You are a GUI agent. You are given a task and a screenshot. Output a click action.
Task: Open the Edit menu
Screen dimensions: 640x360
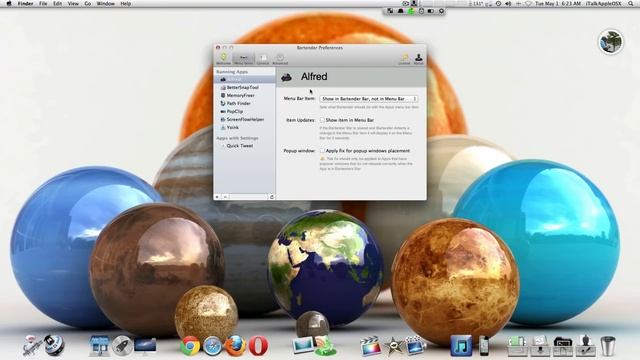click(58, 3)
